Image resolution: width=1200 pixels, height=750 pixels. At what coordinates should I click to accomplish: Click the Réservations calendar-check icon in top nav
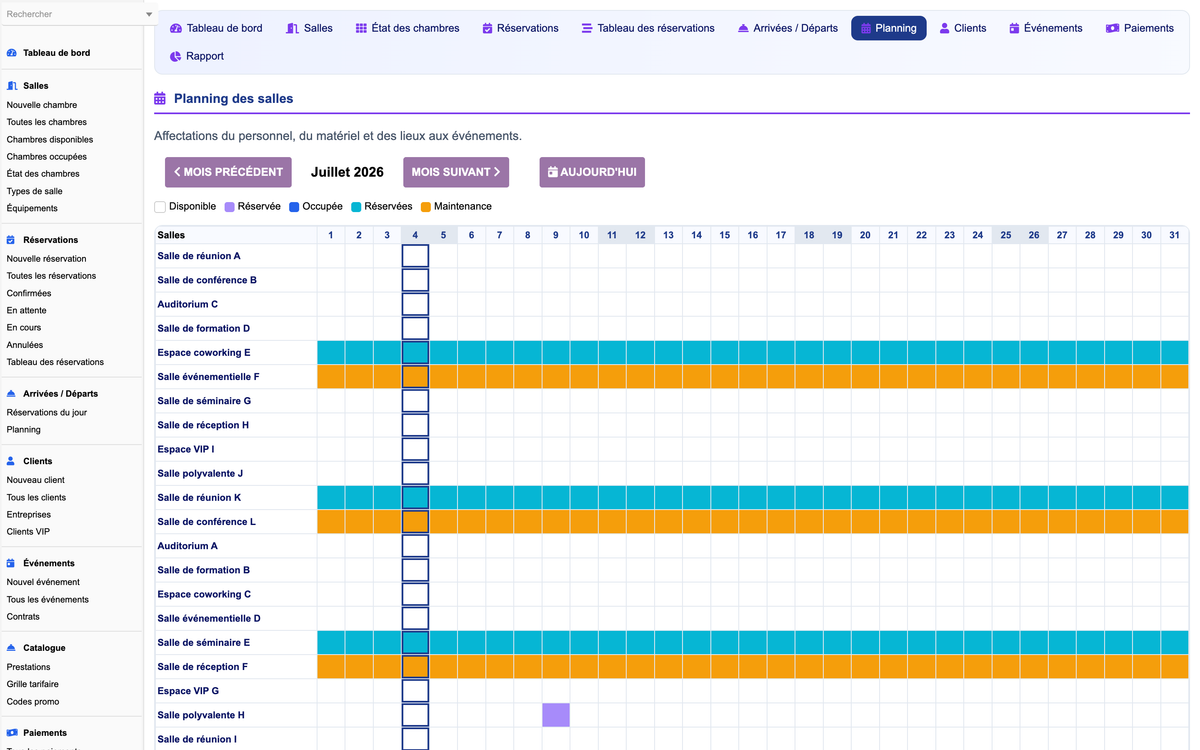[487, 28]
